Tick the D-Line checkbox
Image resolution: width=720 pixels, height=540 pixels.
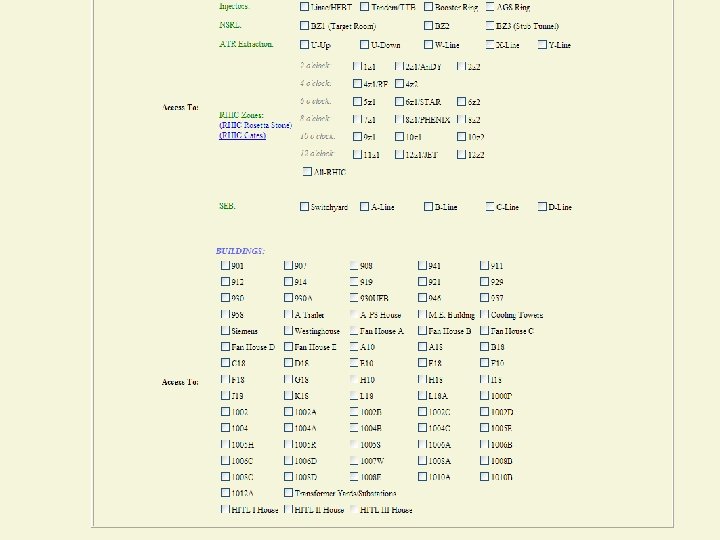(x=542, y=206)
